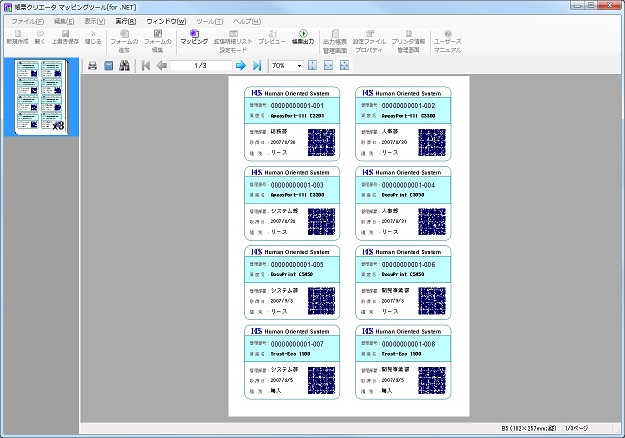
Task: Click label number 0000000001-003
Action: 297,185
